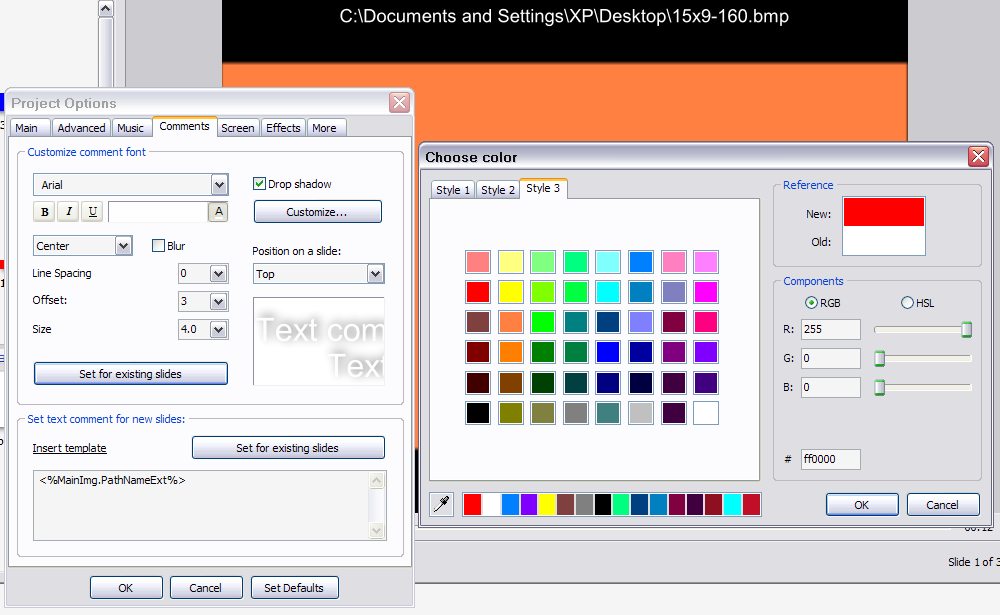Cancel the Project Options dialog
The width and height of the screenshot is (1000, 615).
[205, 588]
